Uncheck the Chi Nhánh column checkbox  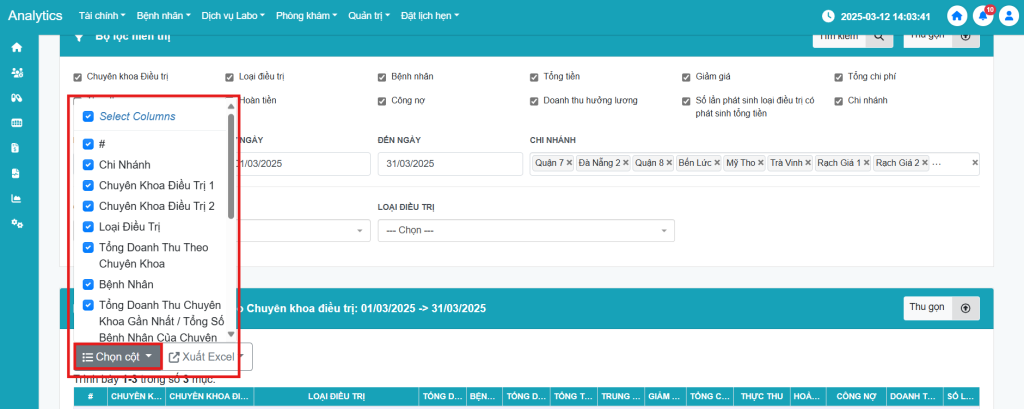pyautogui.click(x=88, y=164)
